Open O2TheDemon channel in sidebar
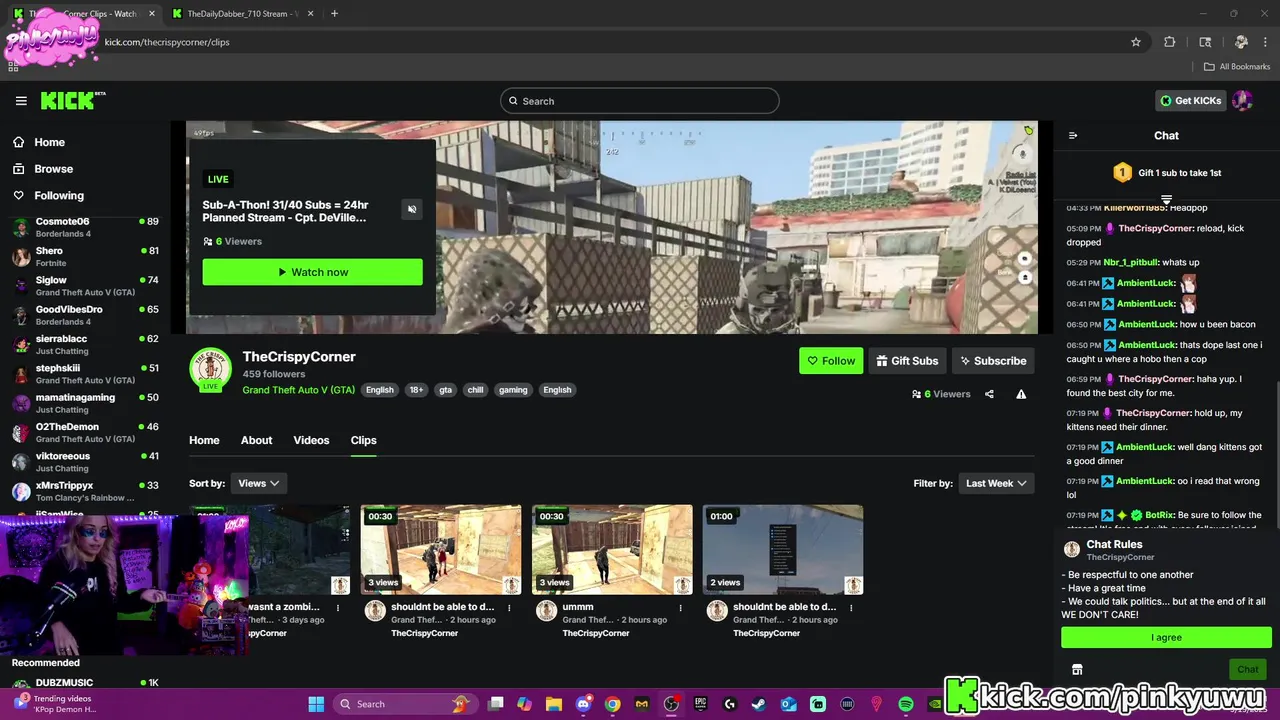Image resolution: width=1280 pixels, height=720 pixels. tap(85, 432)
